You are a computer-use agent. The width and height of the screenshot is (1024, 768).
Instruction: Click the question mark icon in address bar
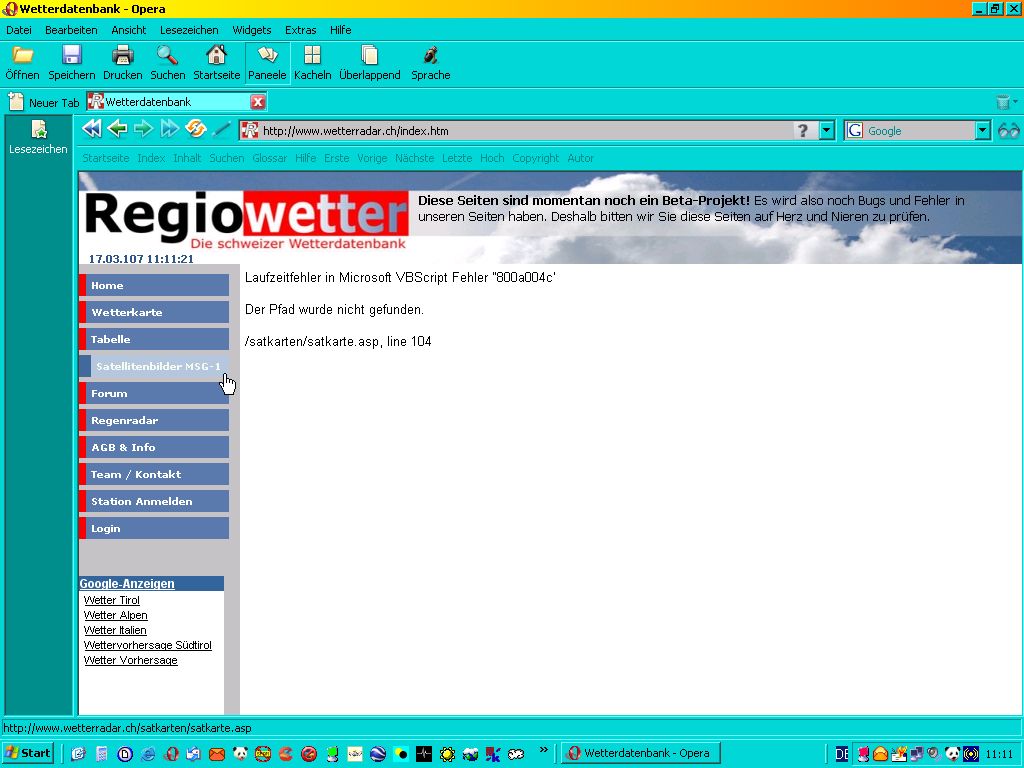803,131
